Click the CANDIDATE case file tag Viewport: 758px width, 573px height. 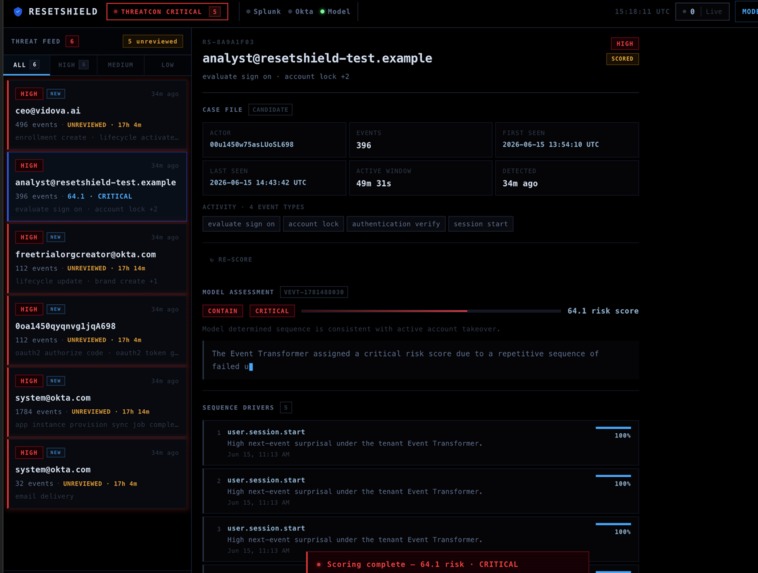270,110
